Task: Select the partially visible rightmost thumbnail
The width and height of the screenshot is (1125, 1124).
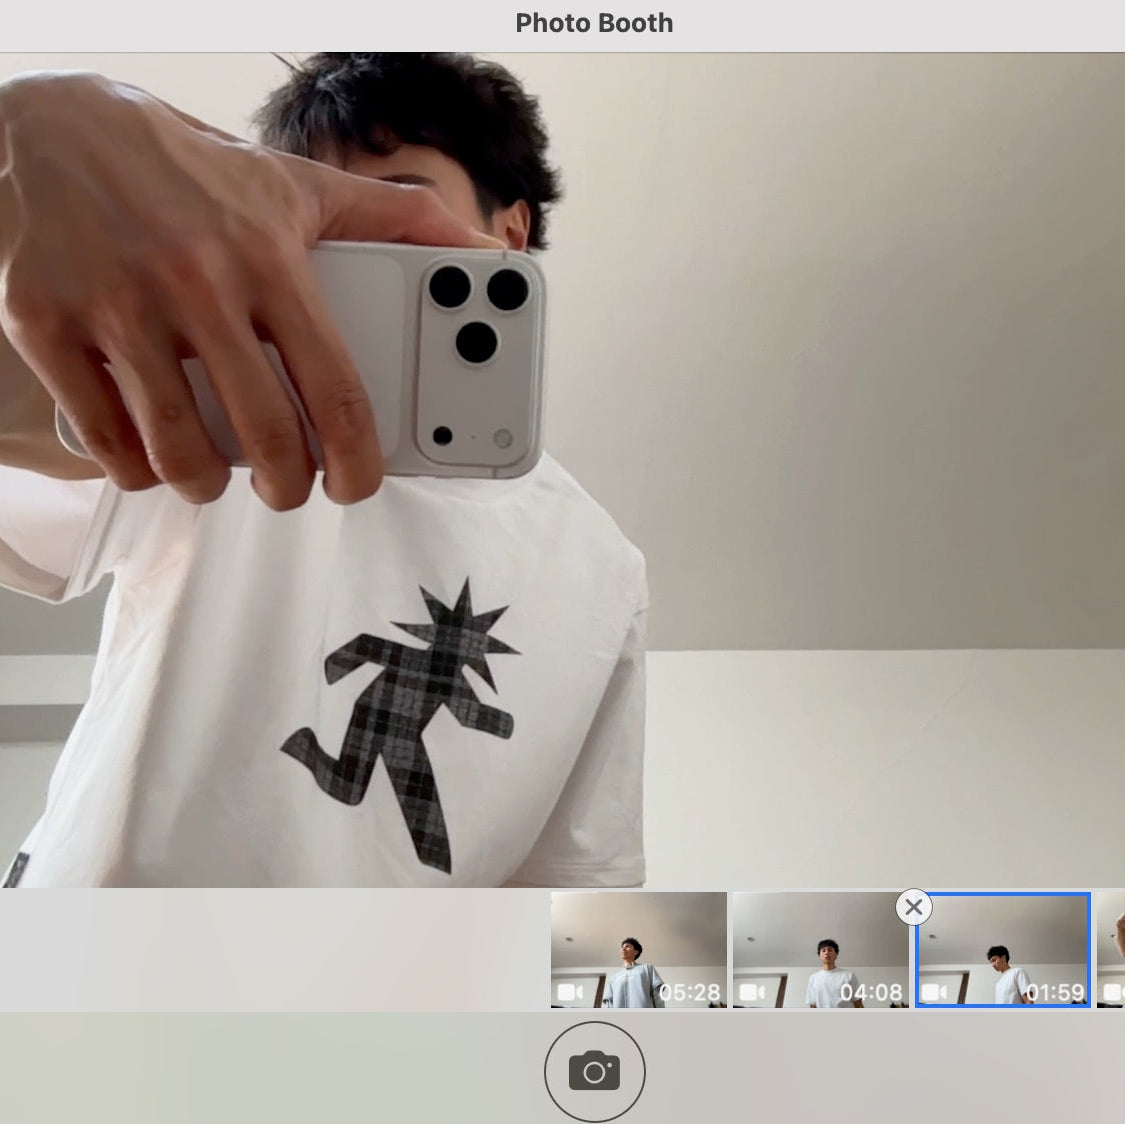Action: 1111,950
